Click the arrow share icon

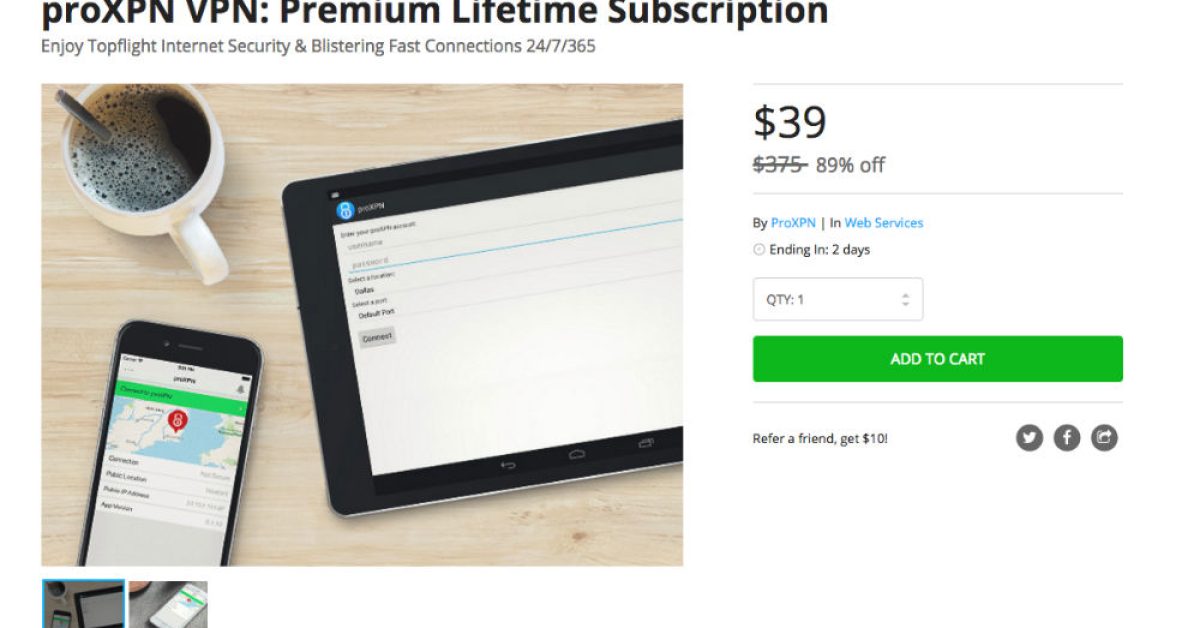point(1104,437)
